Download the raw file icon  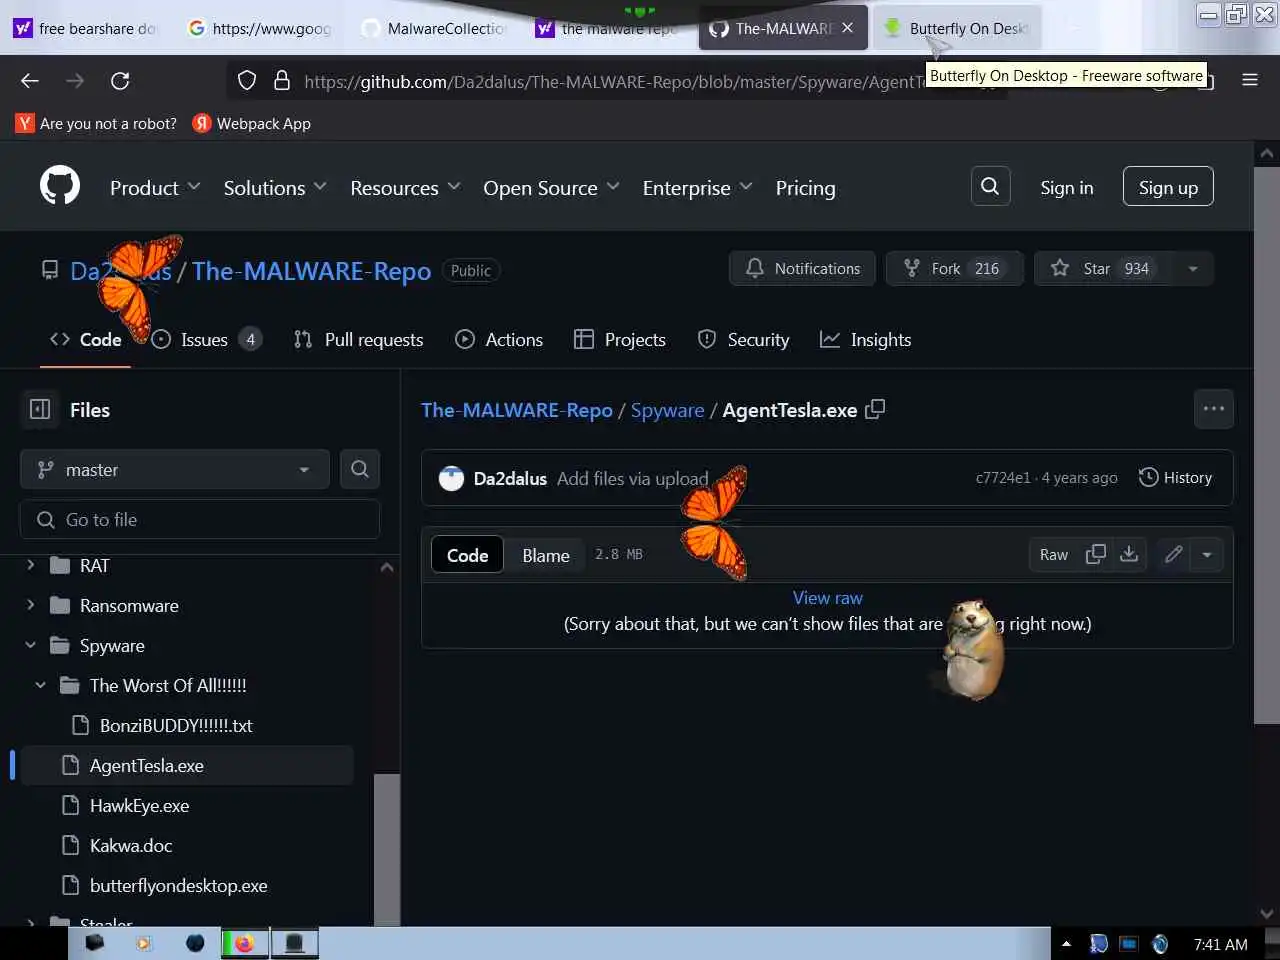1129,554
